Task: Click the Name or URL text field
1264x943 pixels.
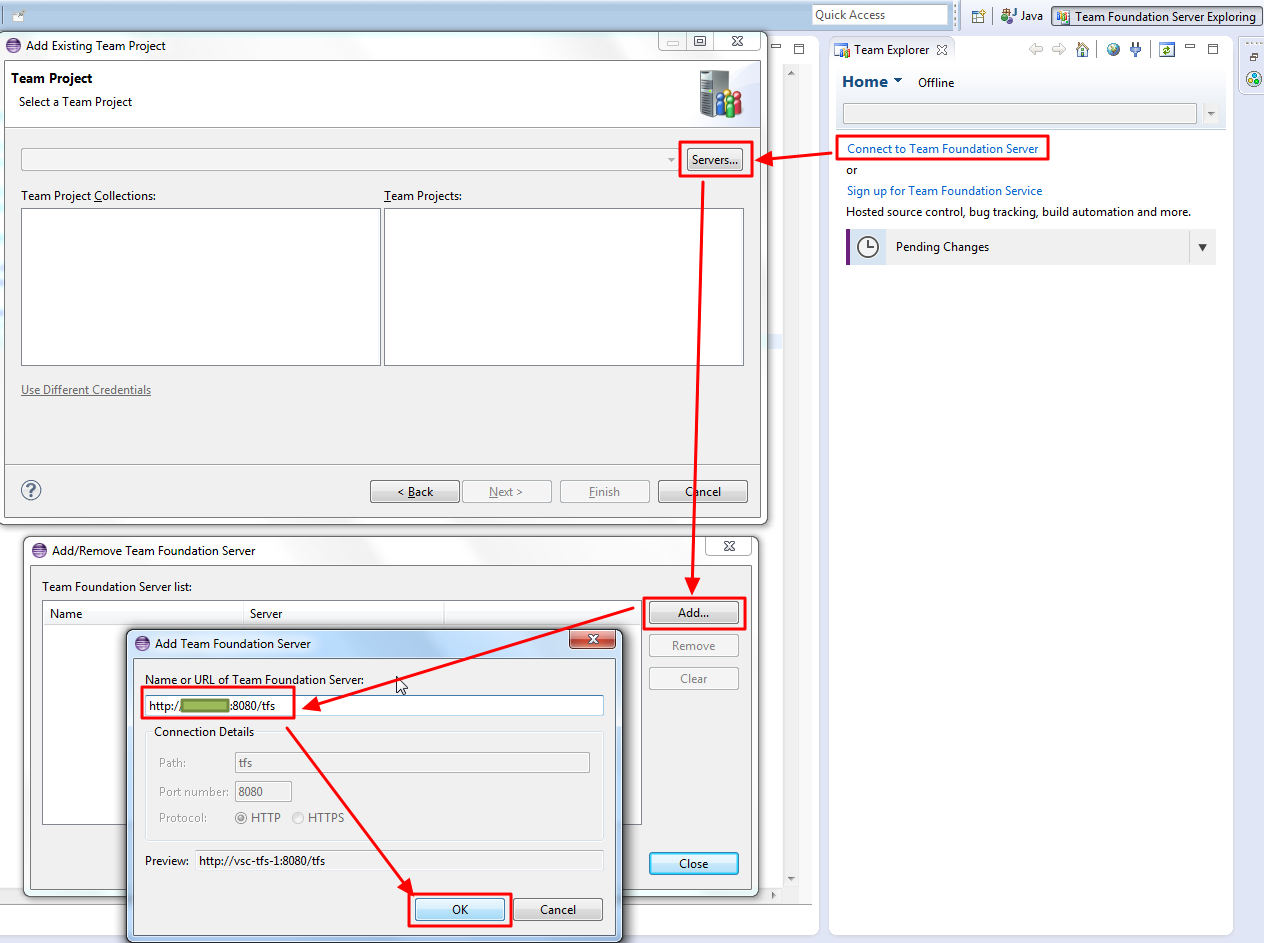Action: point(374,706)
